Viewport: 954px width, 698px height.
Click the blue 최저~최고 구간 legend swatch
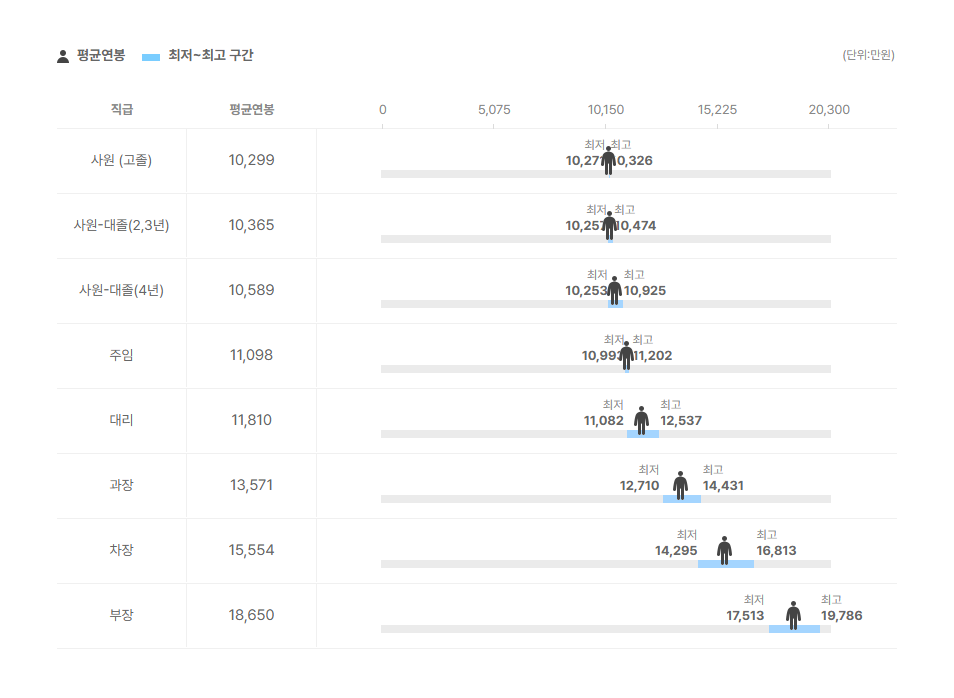click(x=151, y=57)
